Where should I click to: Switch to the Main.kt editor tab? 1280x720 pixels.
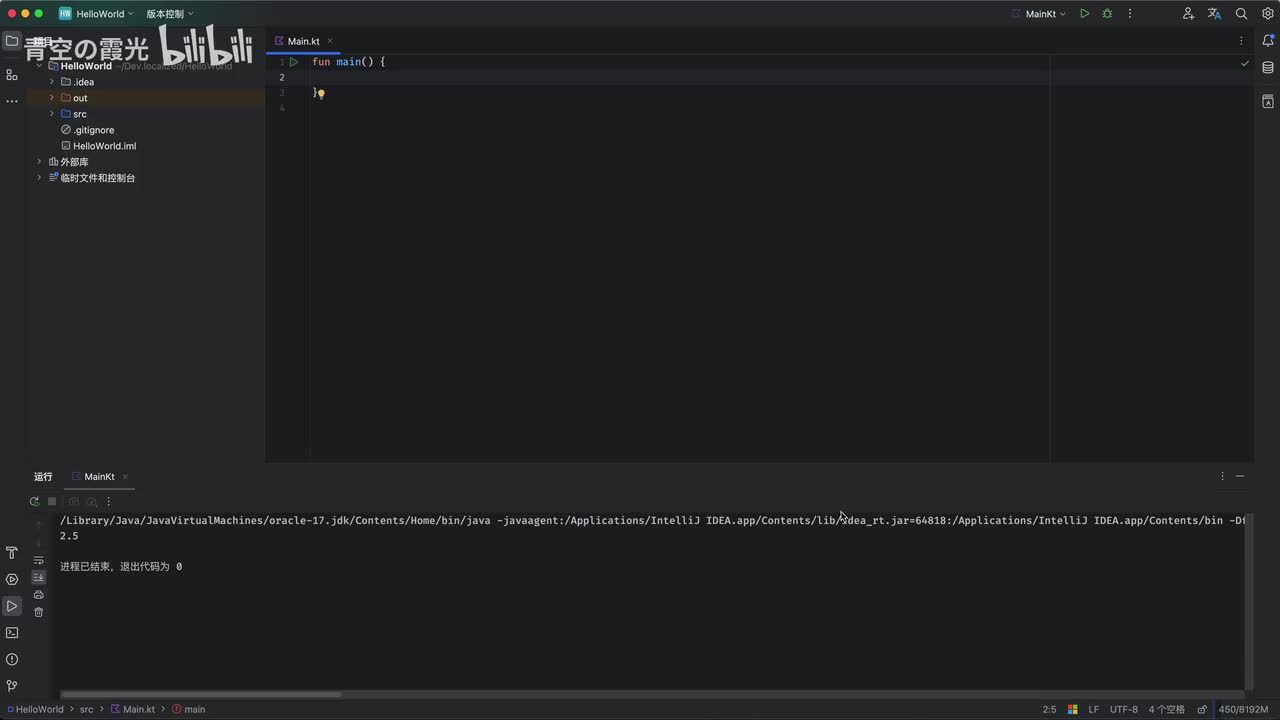[x=303, y=41]
